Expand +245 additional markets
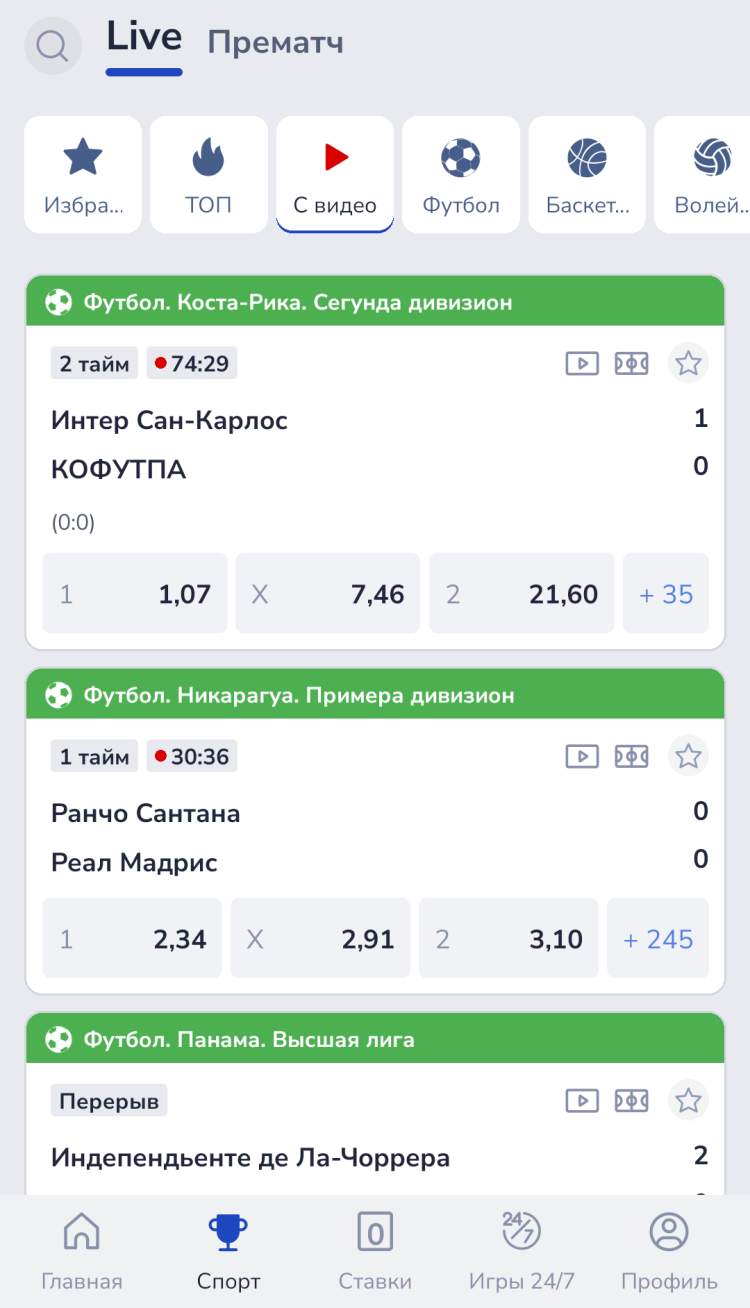This screenshot has width=750, height=1308. click(x=658, y=939)
